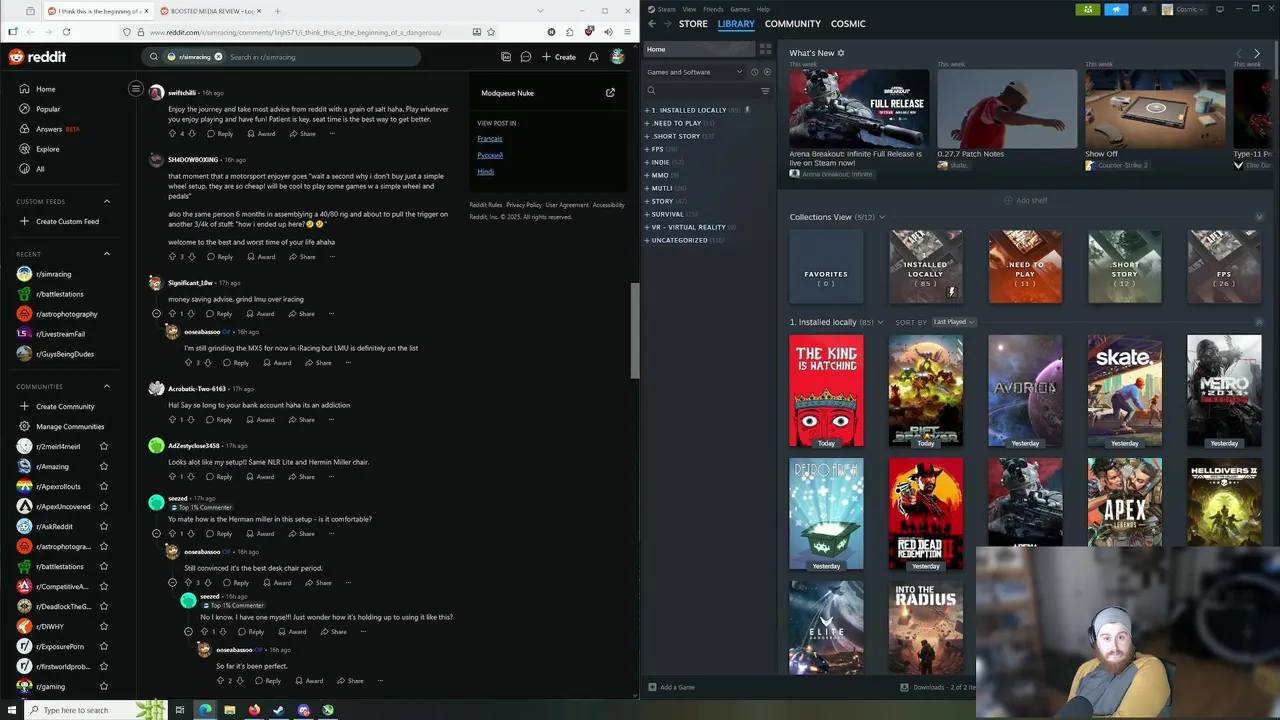Favorite r/AskReddit with its star
The width and height of the screenshot is (1280, 720).
104,527
